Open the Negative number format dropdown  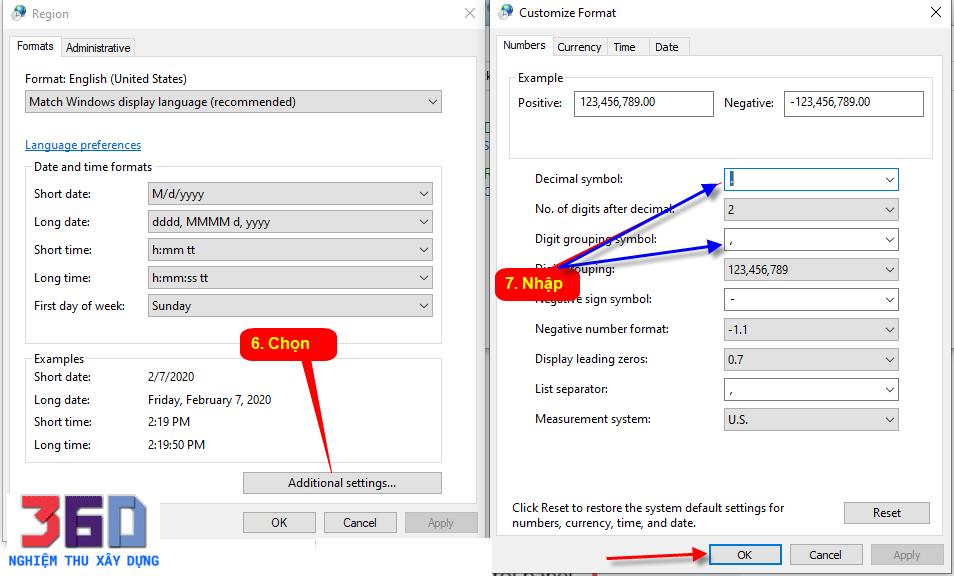(889, 330)
